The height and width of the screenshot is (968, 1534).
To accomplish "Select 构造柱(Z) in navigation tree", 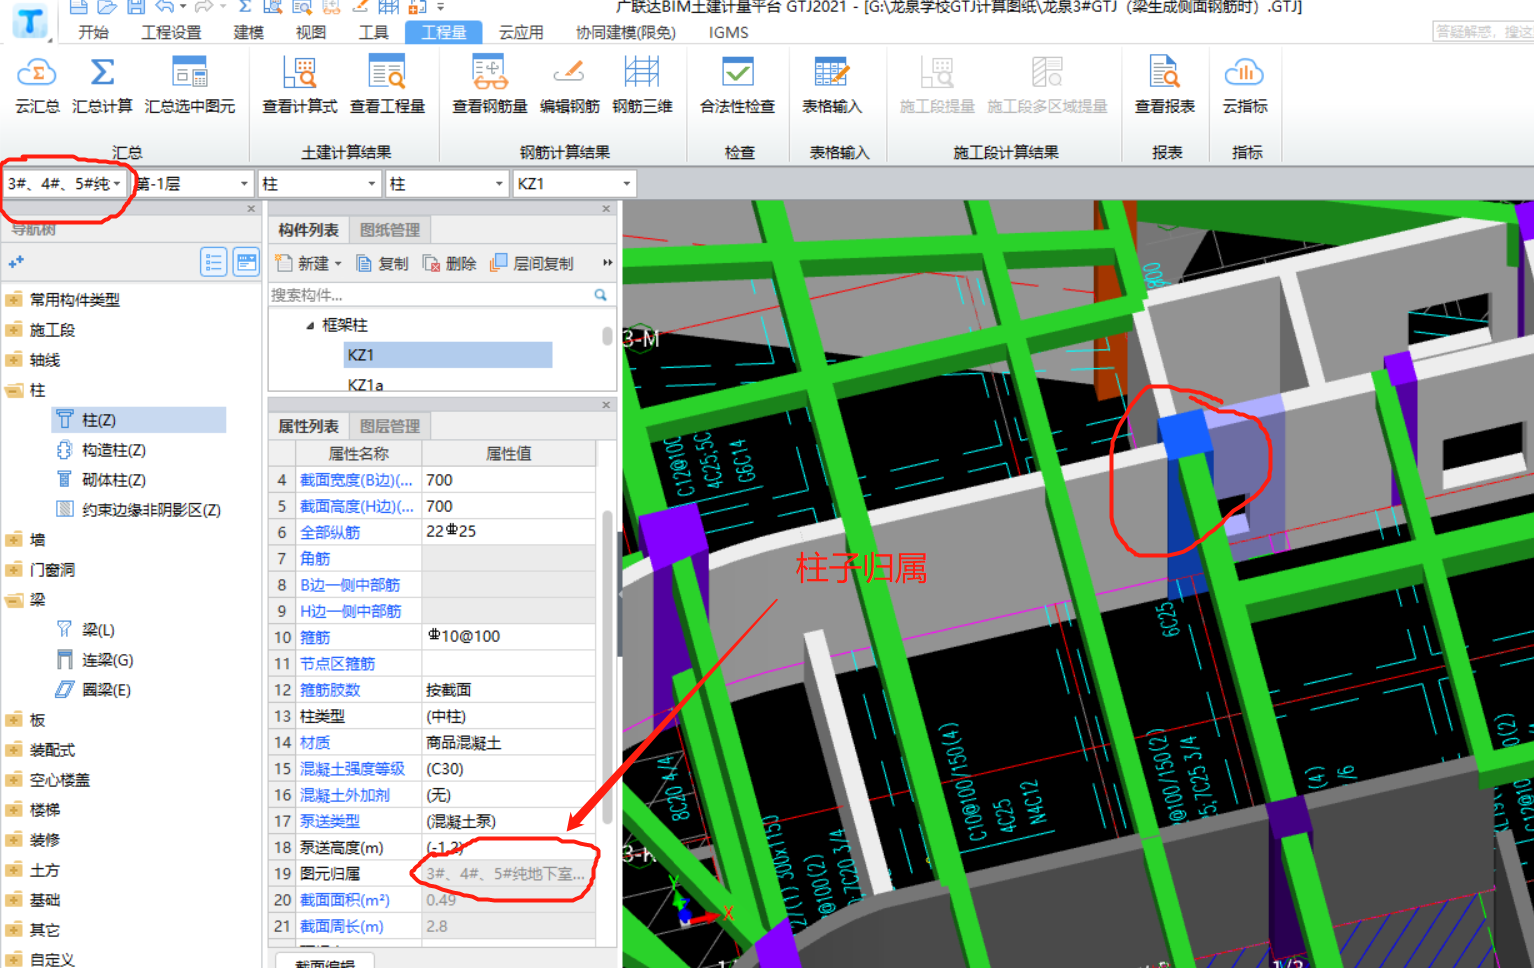I will 102,450.
